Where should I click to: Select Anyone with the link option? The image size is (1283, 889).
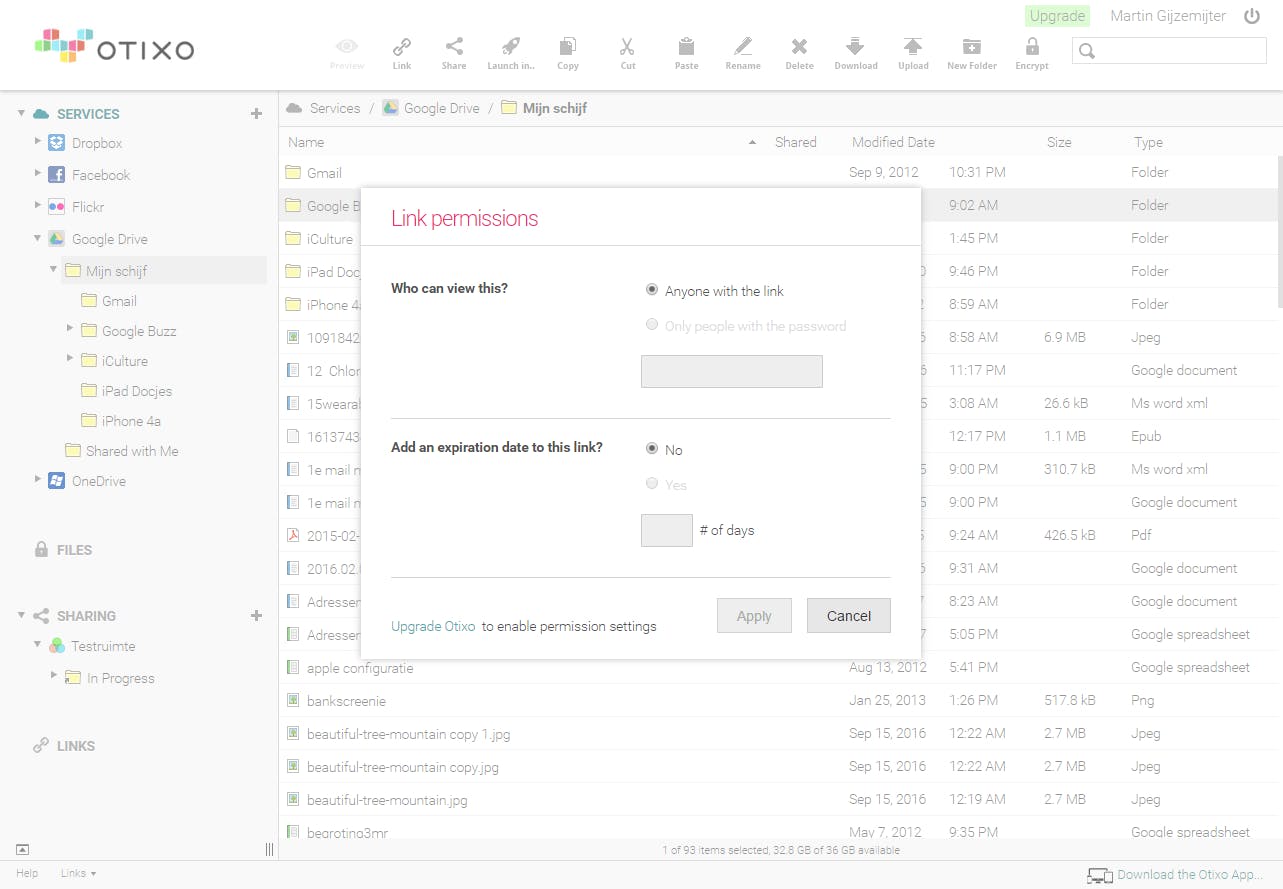652,290
